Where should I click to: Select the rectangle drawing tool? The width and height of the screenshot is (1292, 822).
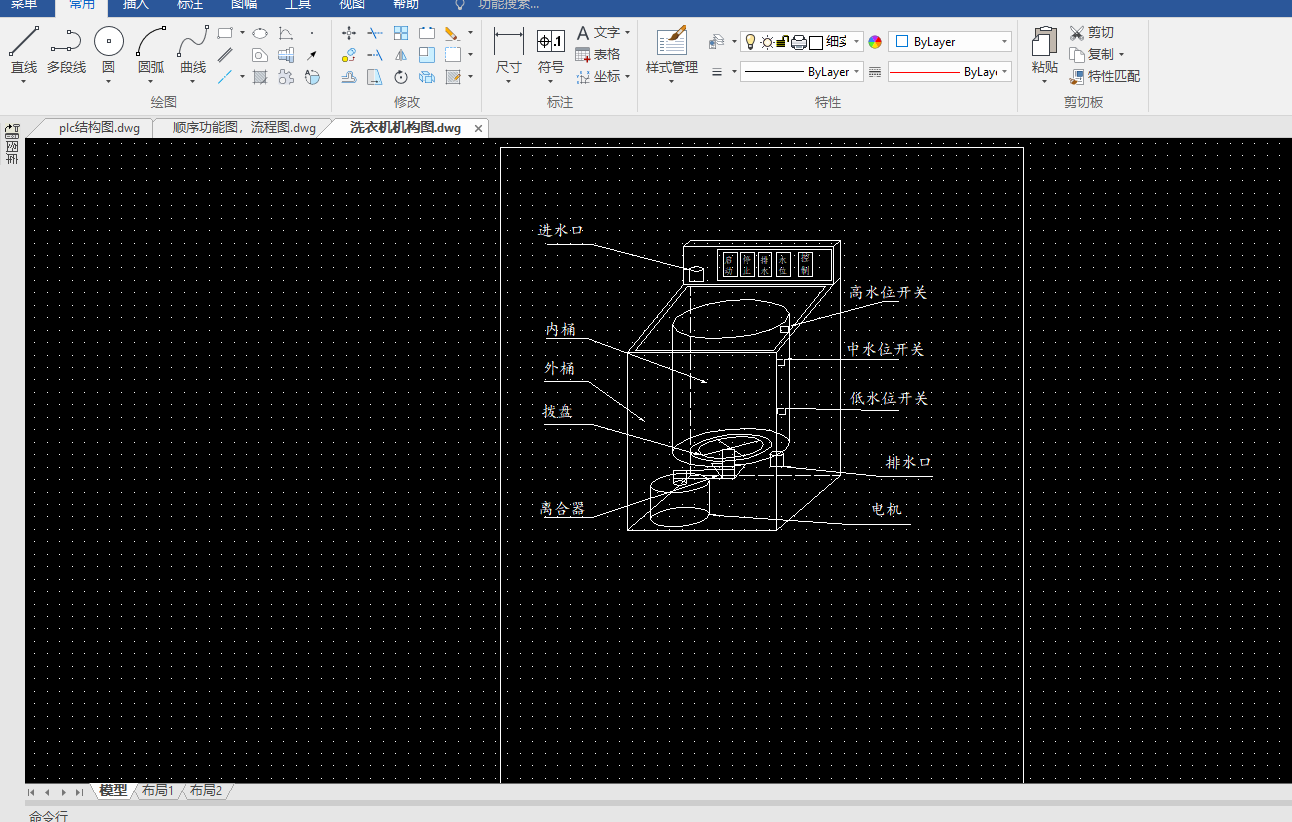(225, 33)
